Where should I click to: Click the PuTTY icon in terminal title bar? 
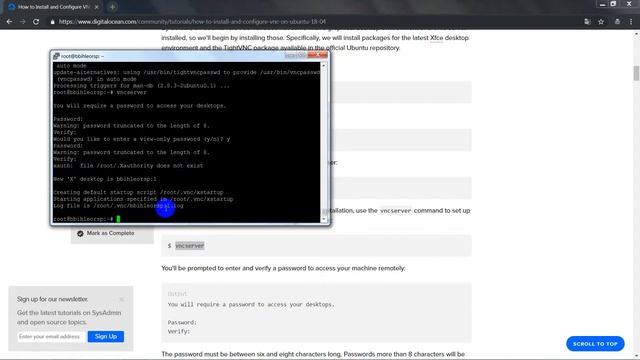pyautogui.click(x=56, y=56)
